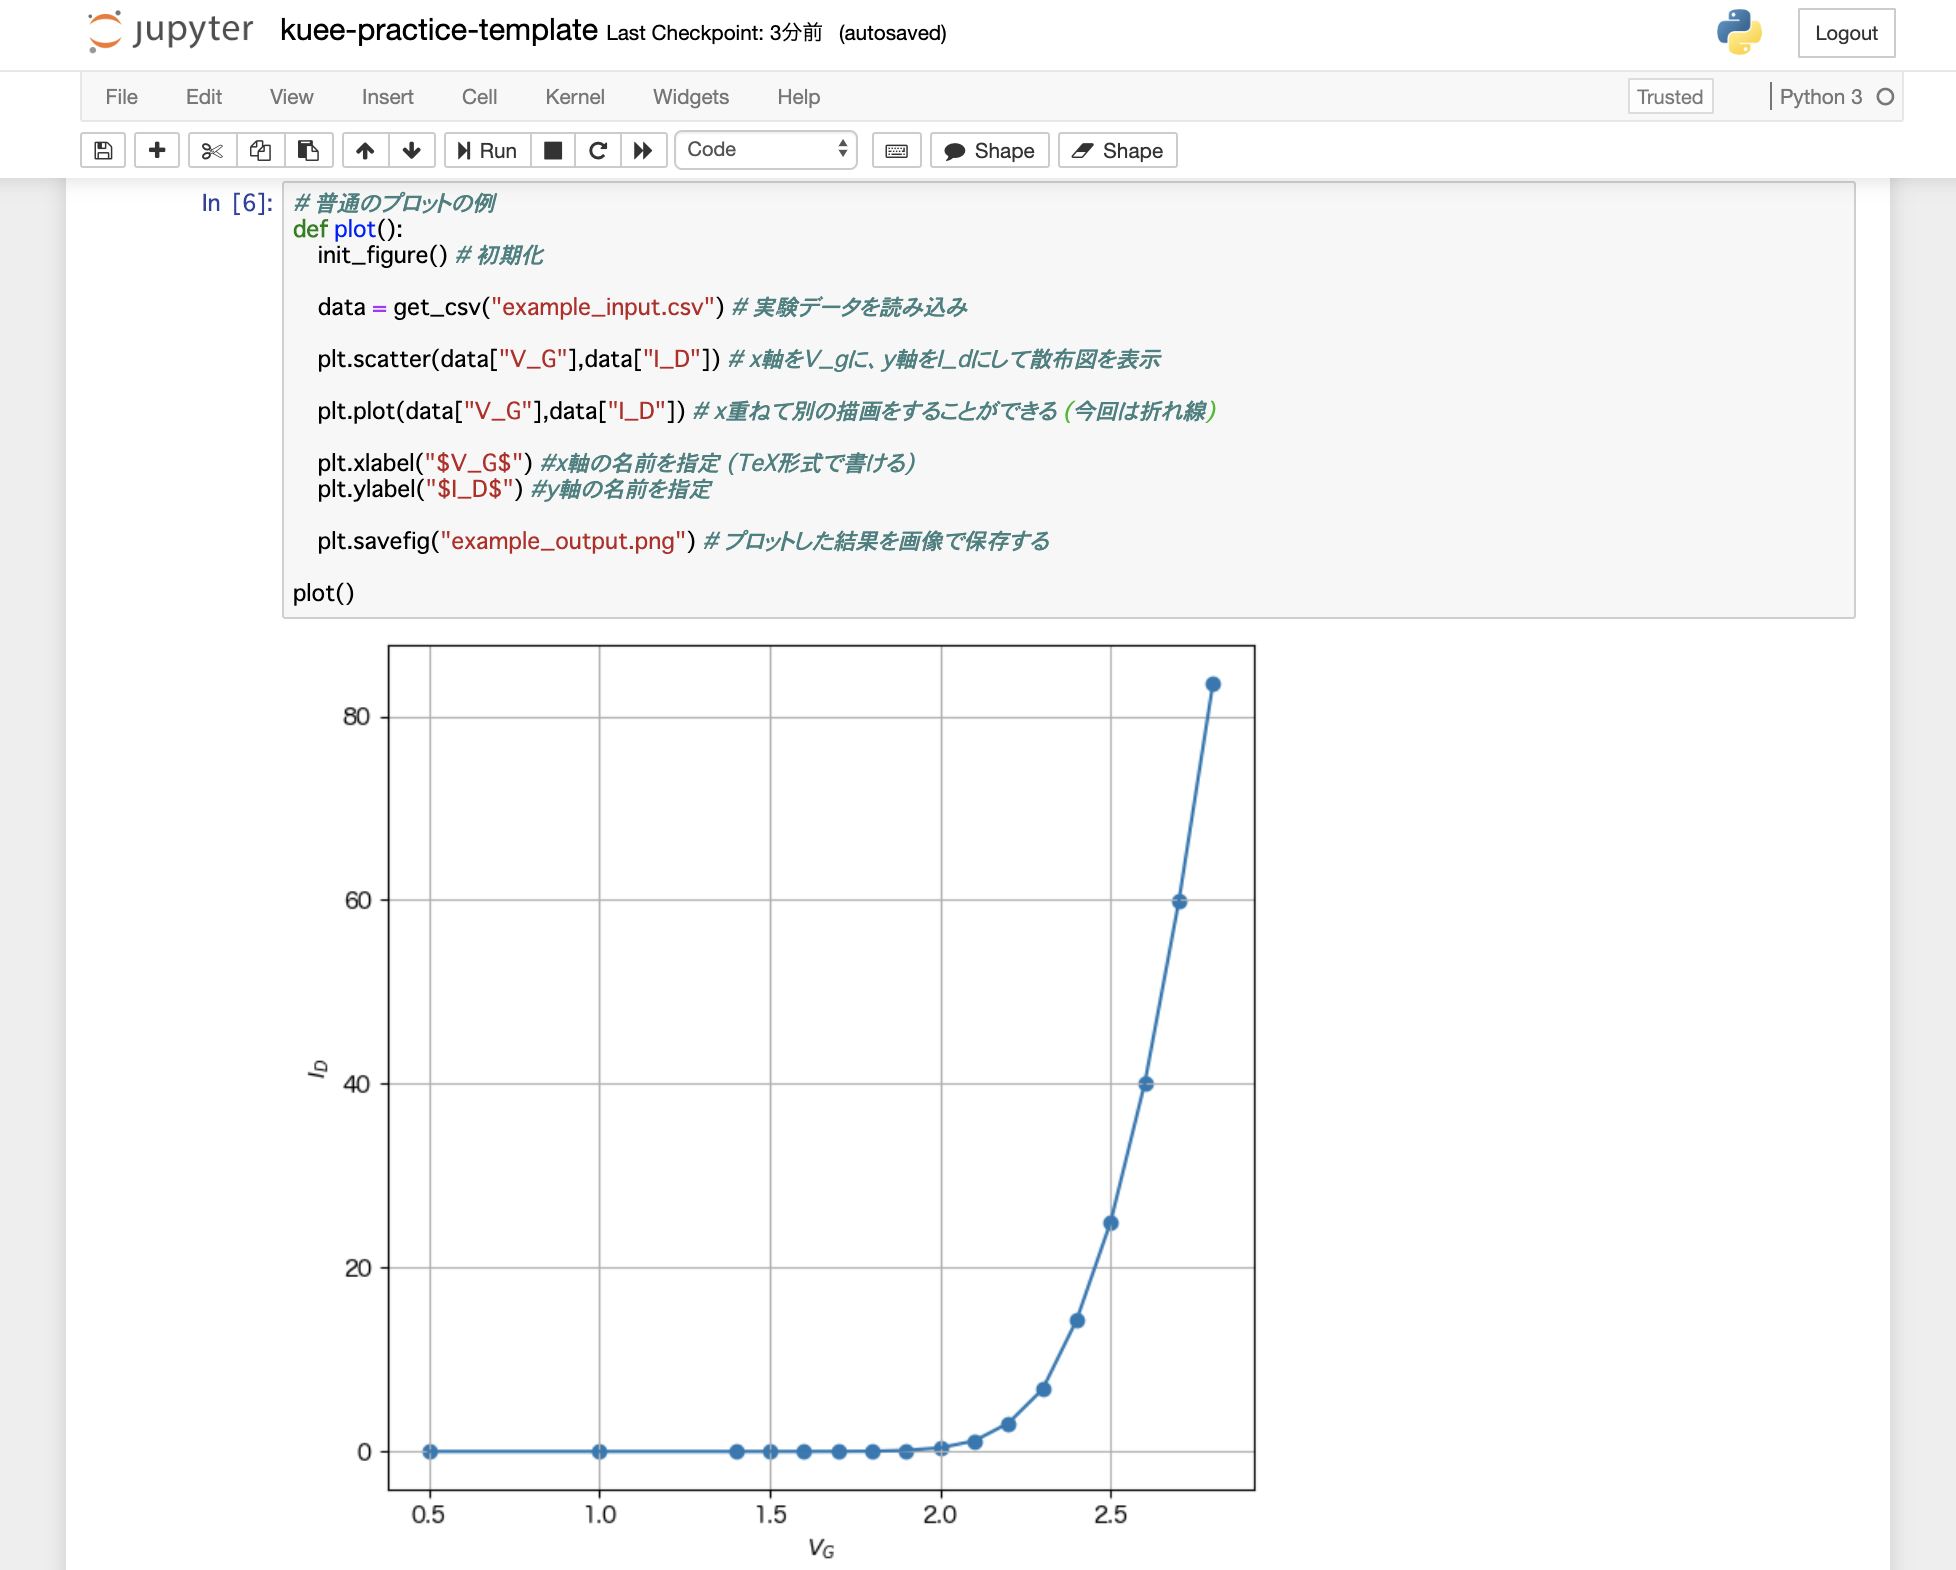The height and width of the screenshot is (1570, 1956).
Task: Cut the selected cell with scissors icon
Action: click(211, 150)
